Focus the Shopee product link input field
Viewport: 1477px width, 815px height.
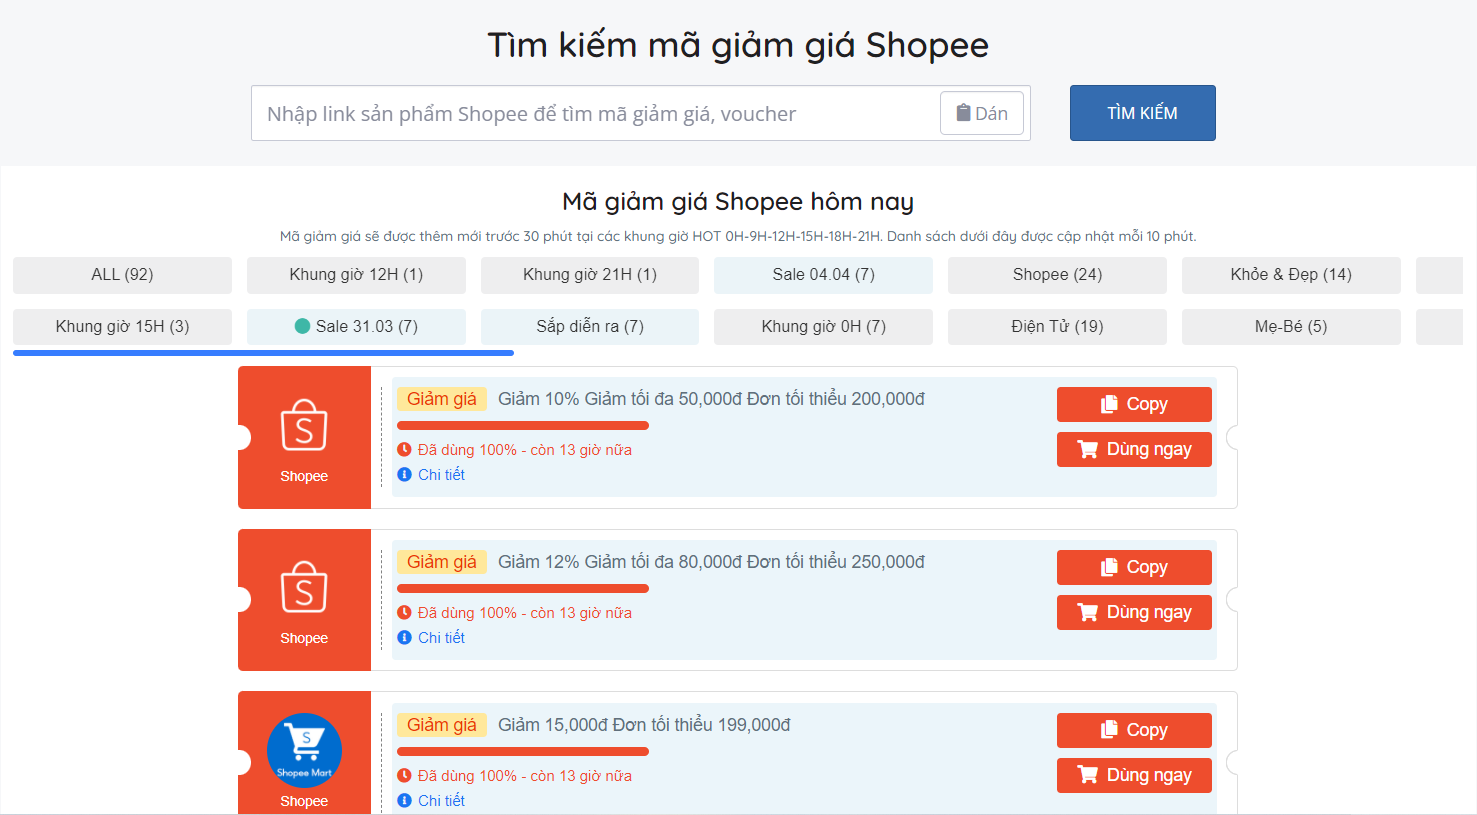[x=595, y=114]
